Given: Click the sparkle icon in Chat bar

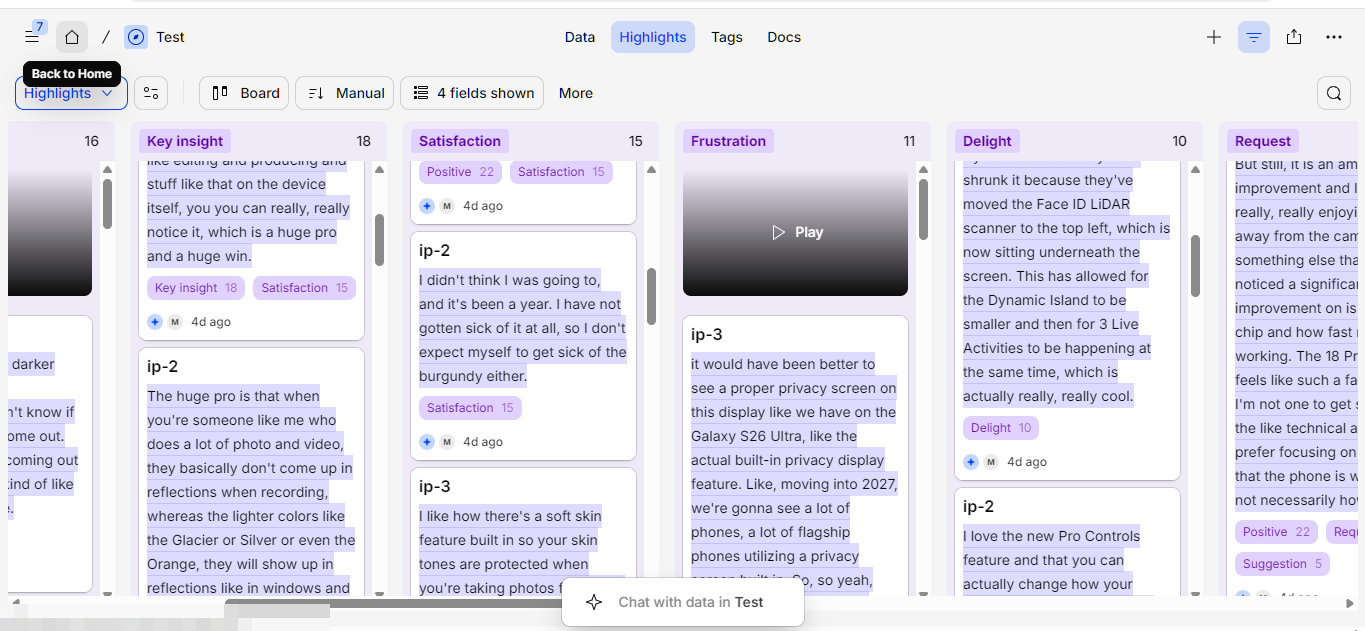Looking at the screenshot, I should coord(594,602).
